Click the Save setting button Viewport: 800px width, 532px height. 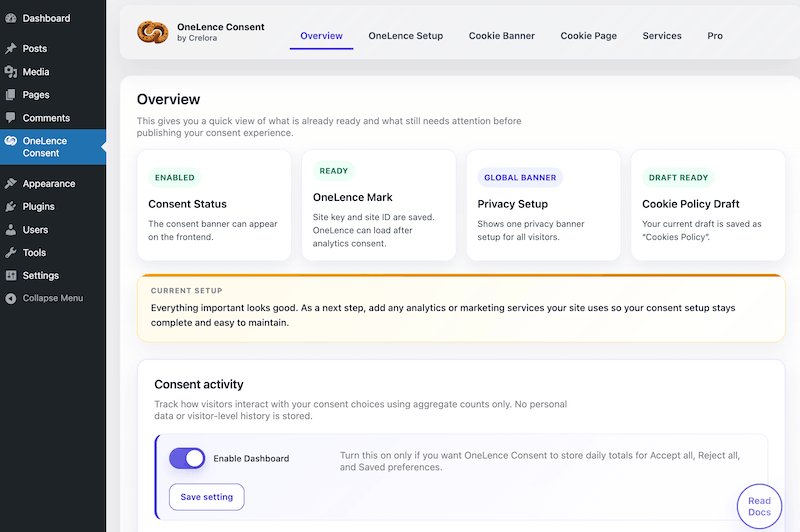[207, 497]
